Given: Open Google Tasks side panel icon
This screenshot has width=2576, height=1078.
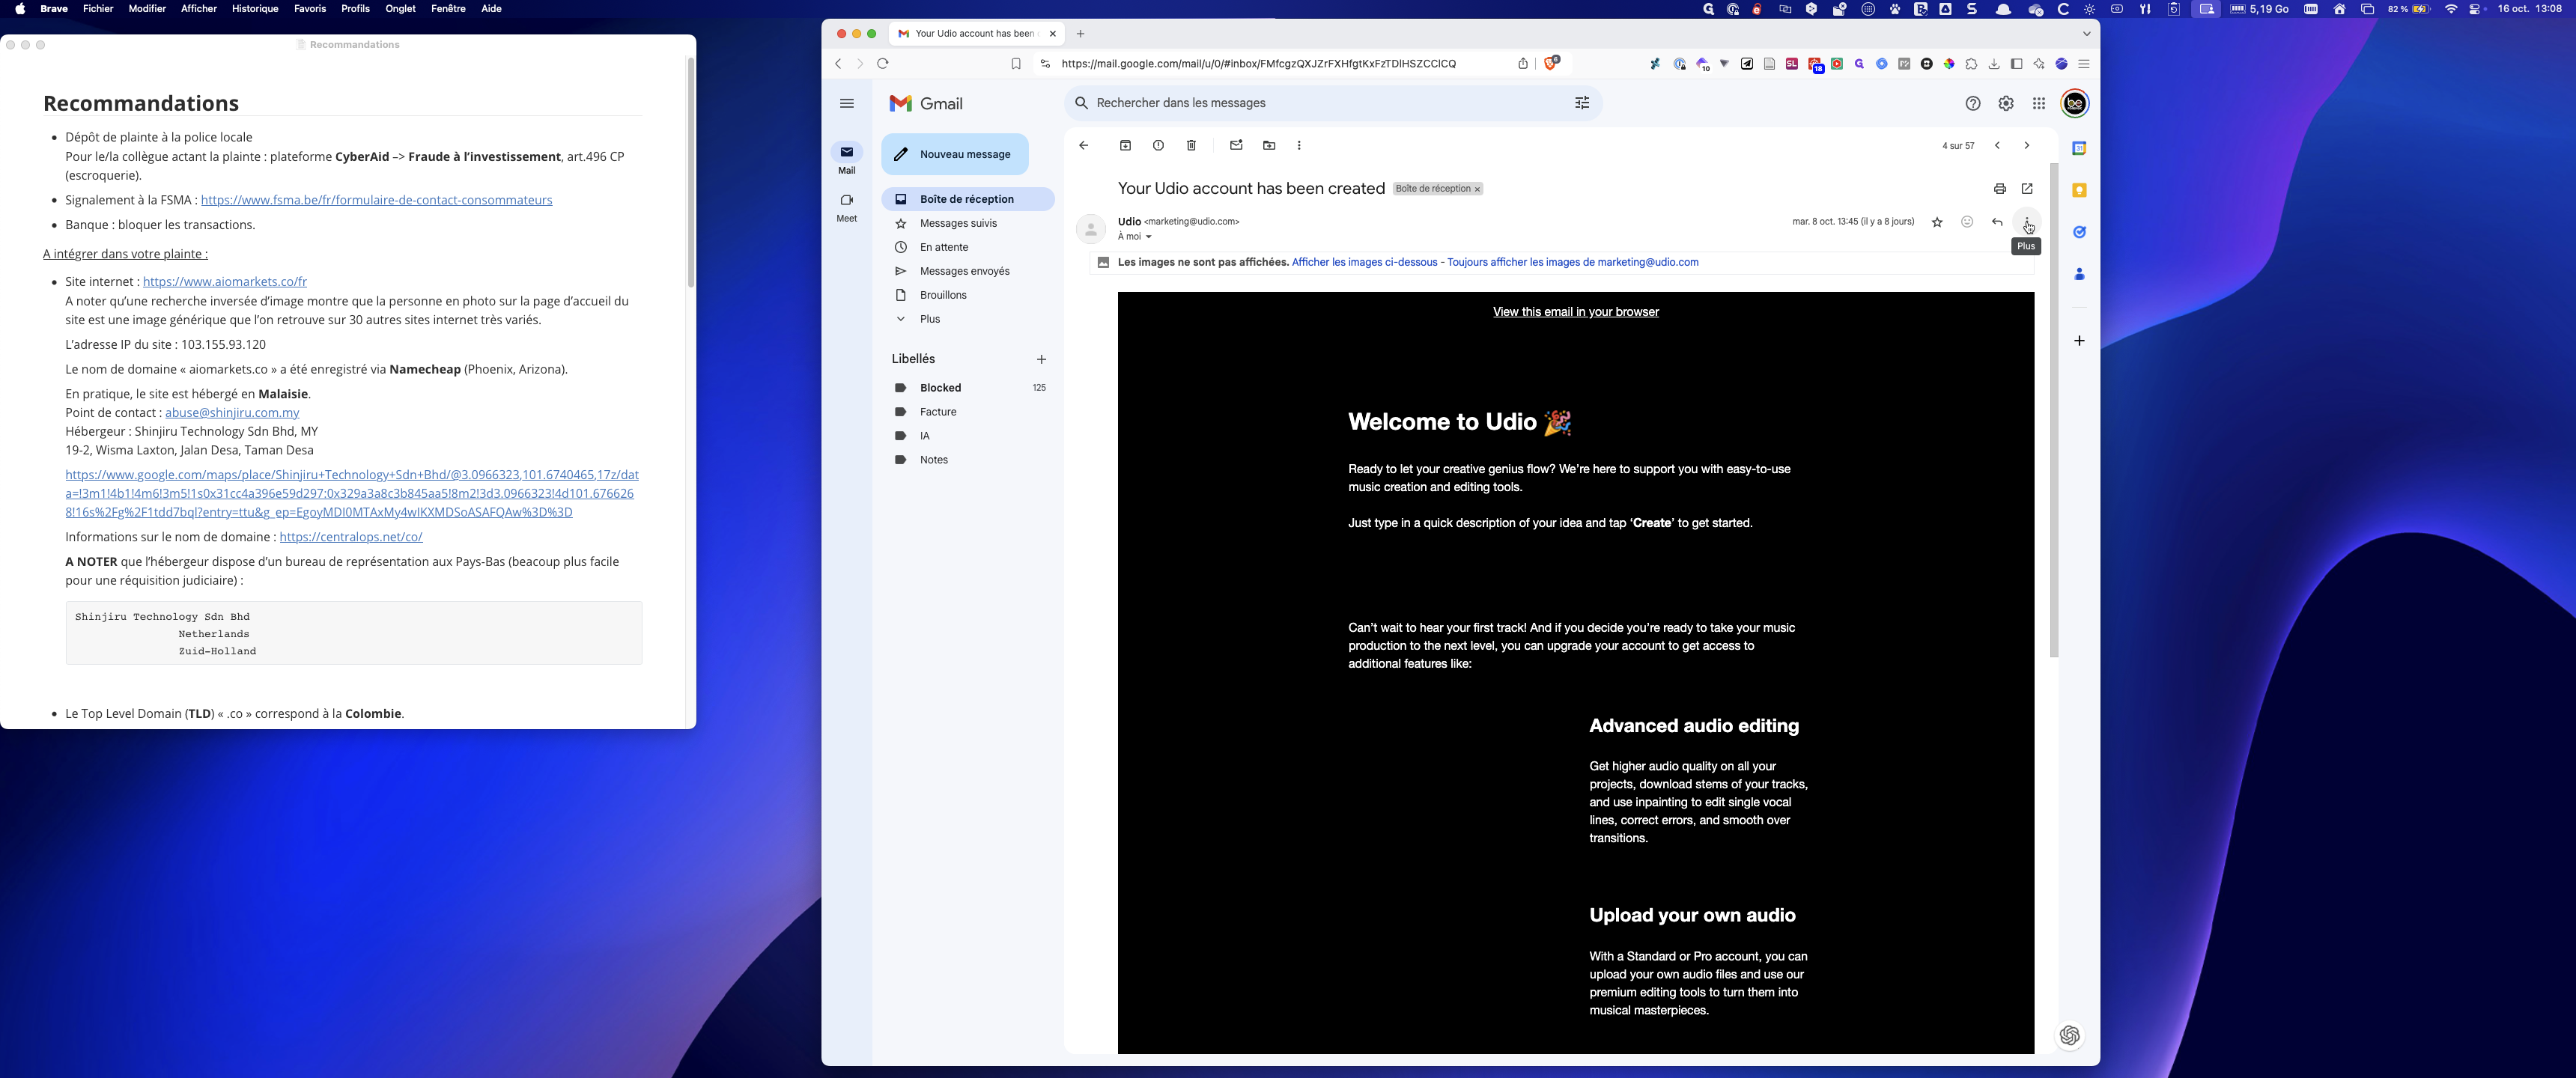Looking at the screenshot, I should 2079,232.
